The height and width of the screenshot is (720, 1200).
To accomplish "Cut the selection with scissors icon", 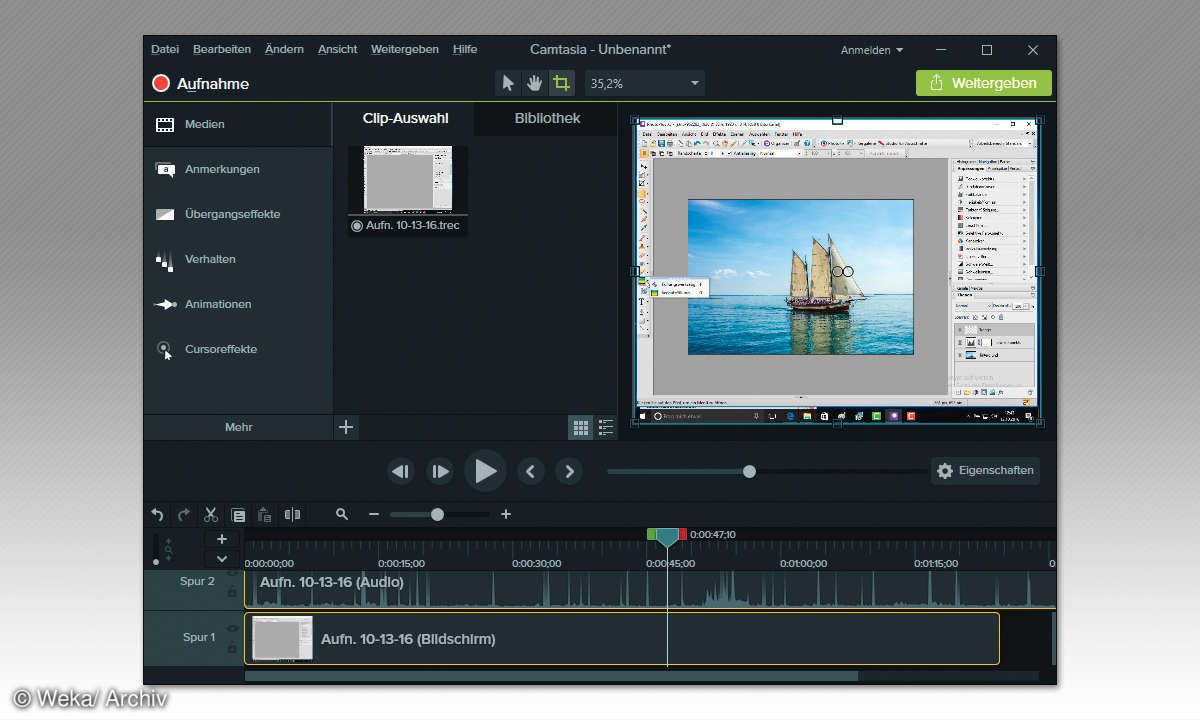I will (211, 514).
